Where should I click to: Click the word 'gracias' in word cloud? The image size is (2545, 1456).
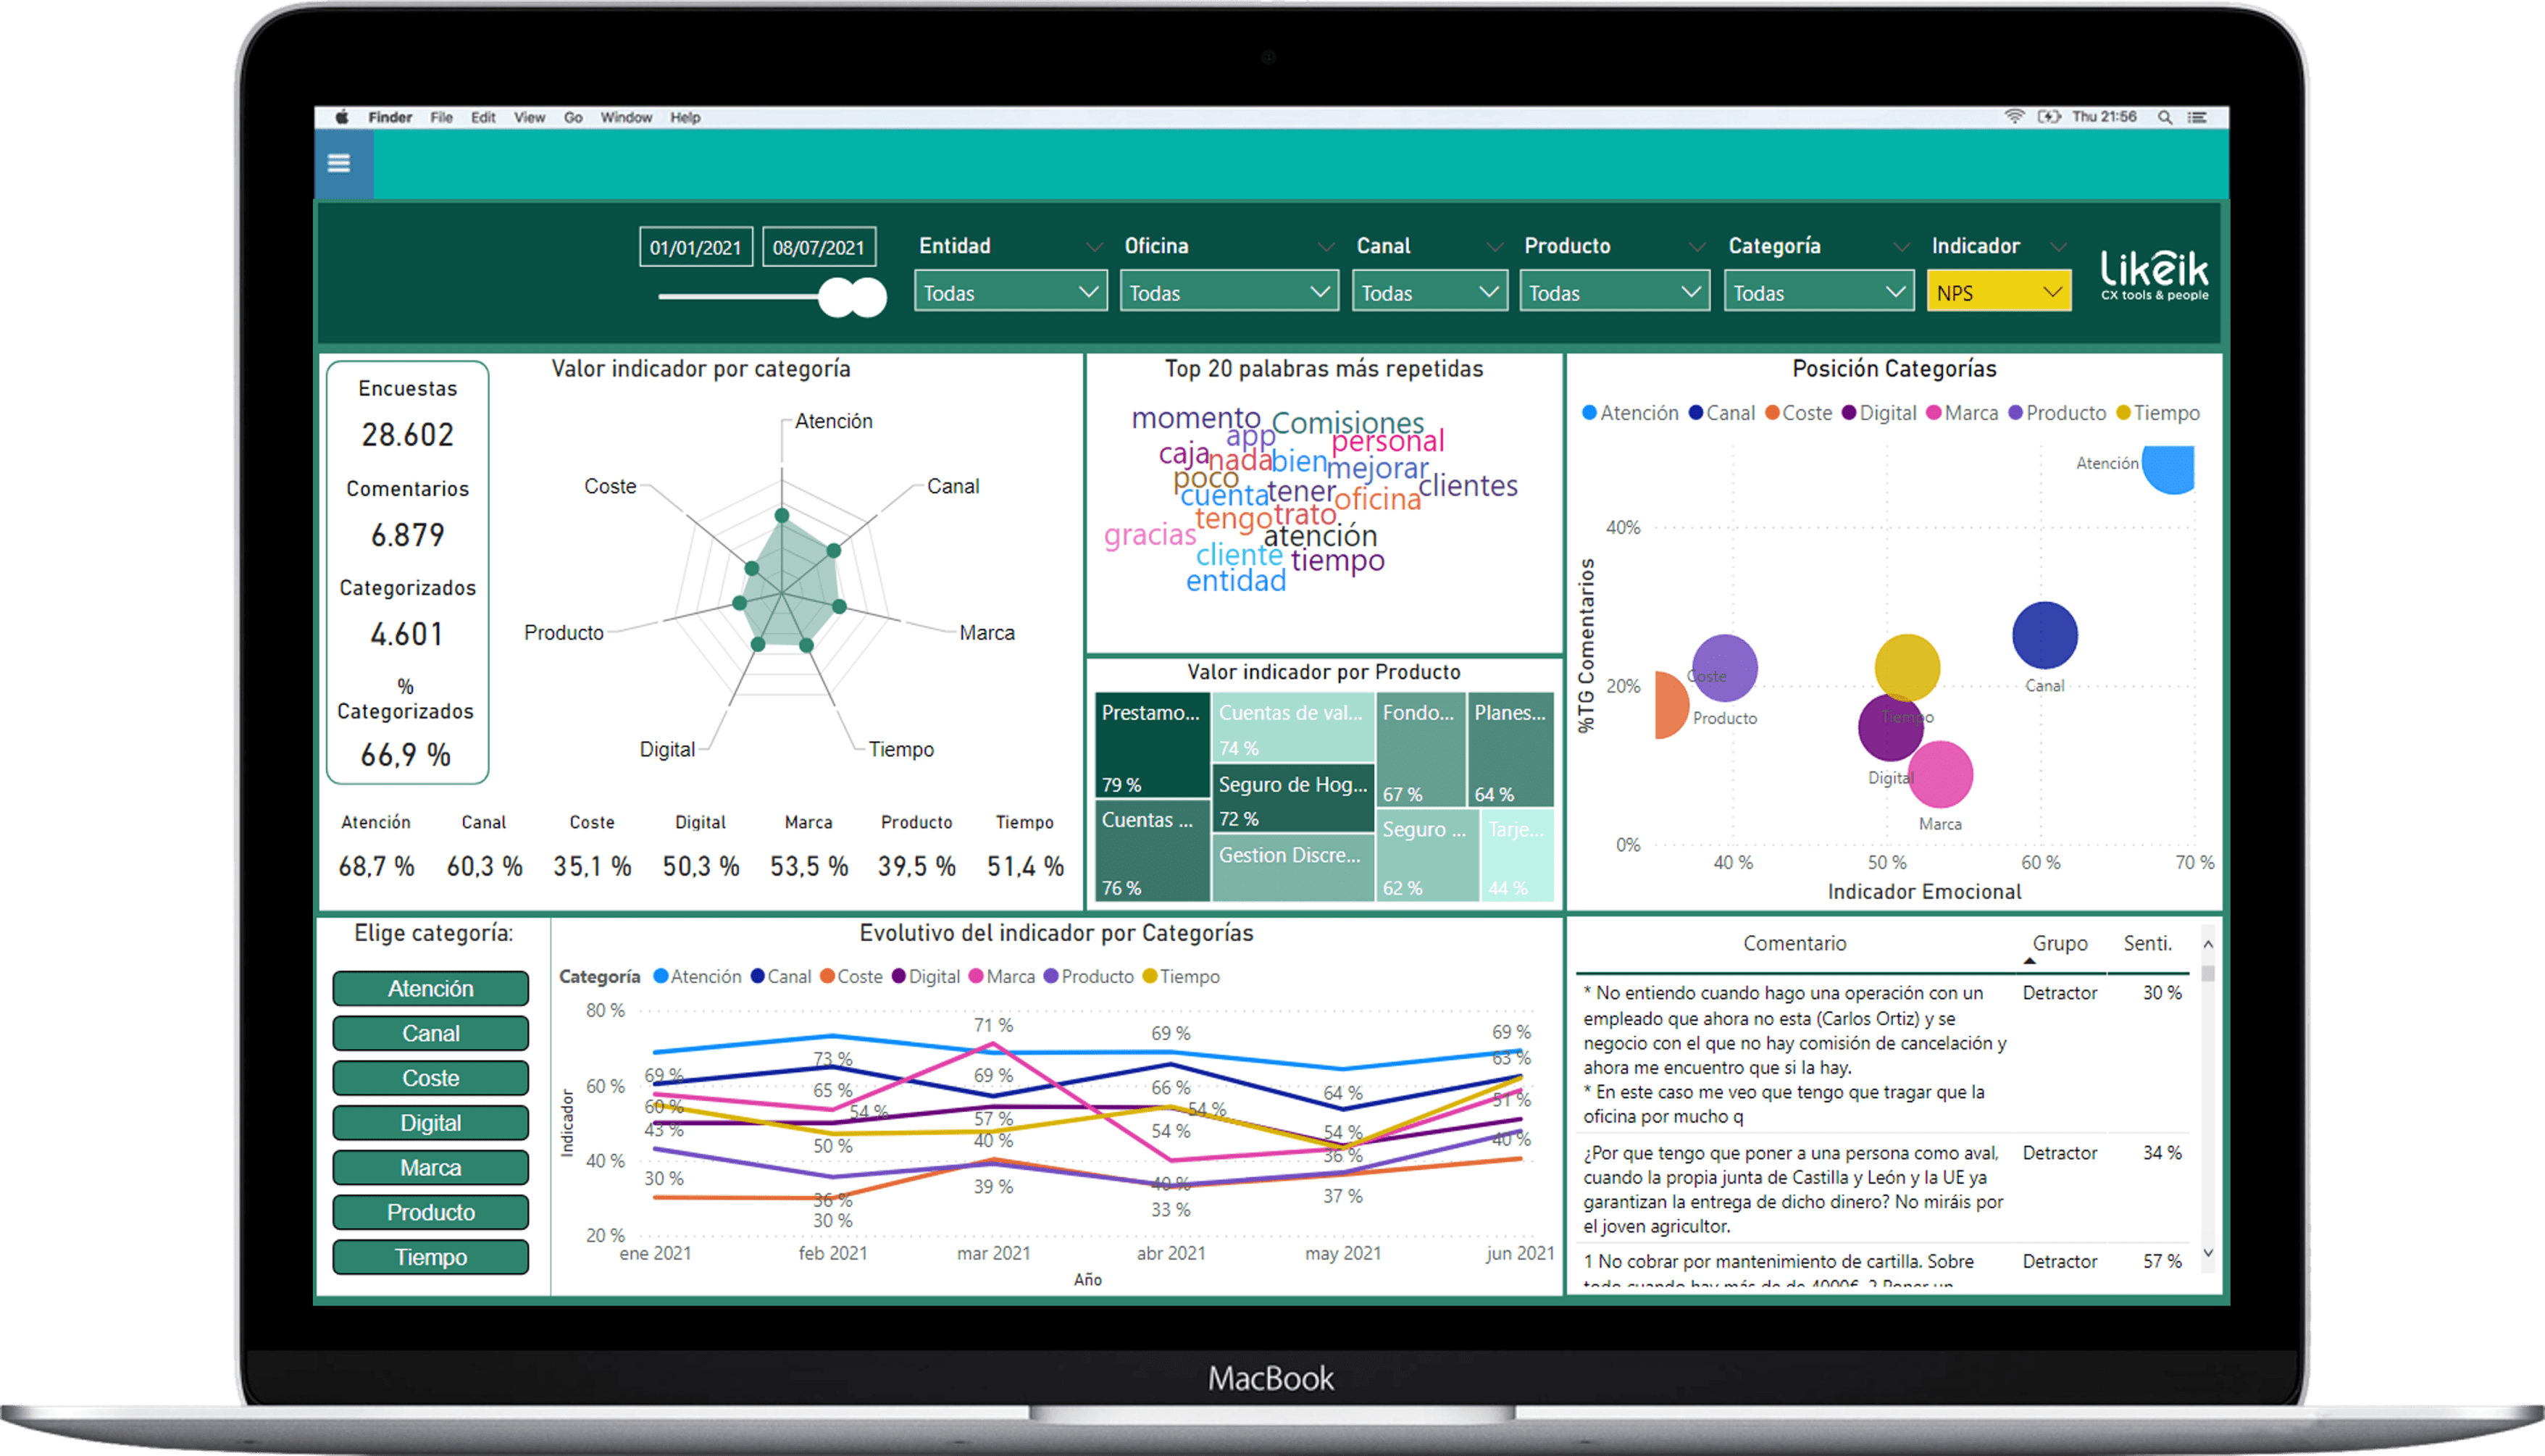click(1150, 536)
